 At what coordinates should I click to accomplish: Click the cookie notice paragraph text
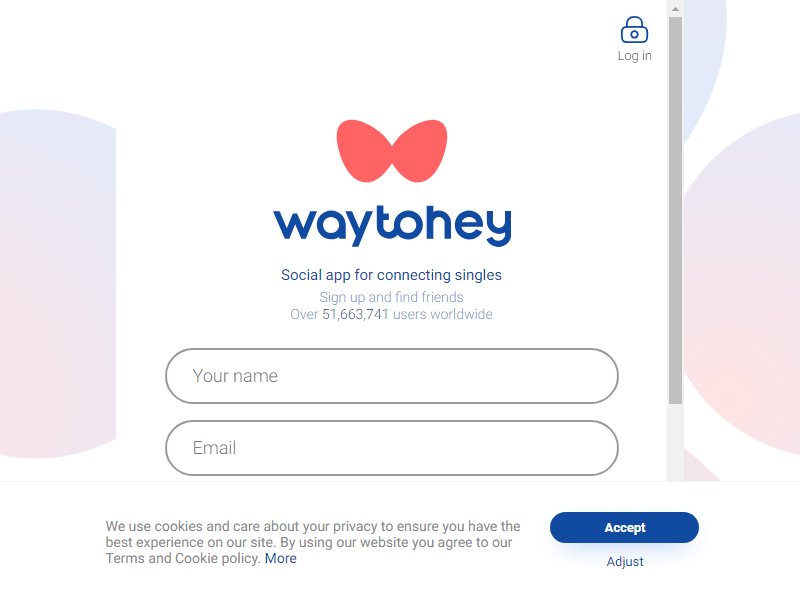click(x=313, y=542)
